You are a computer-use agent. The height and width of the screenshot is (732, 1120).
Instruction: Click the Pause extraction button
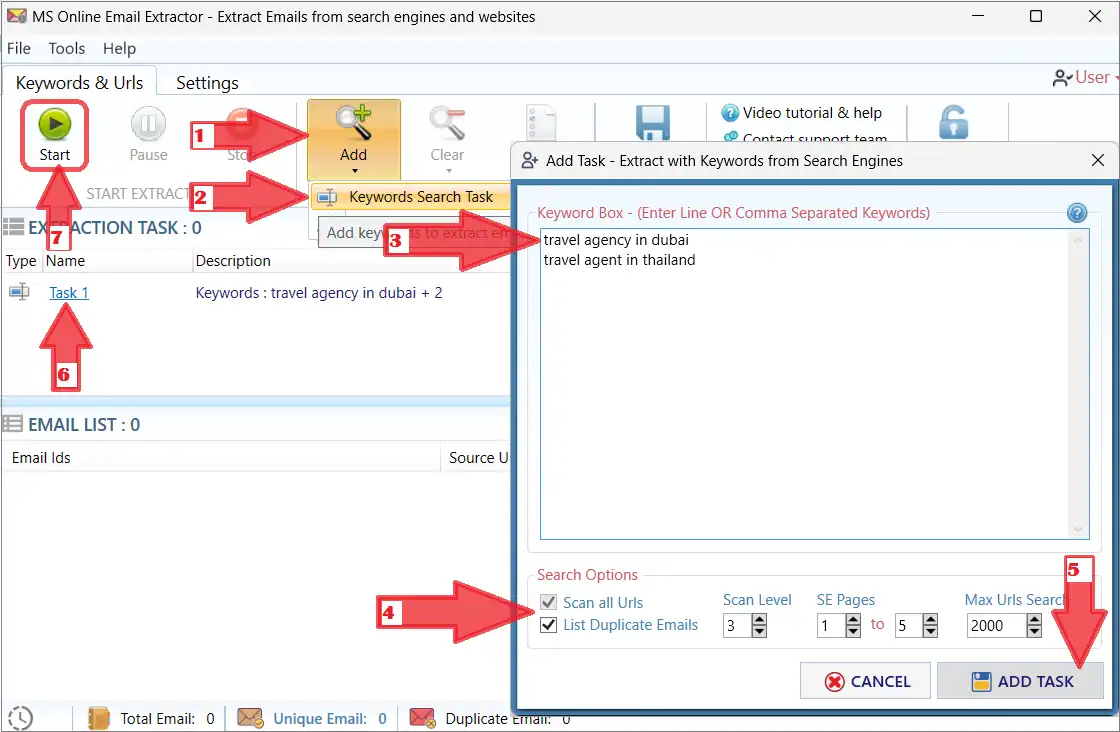tap(148, 135)
